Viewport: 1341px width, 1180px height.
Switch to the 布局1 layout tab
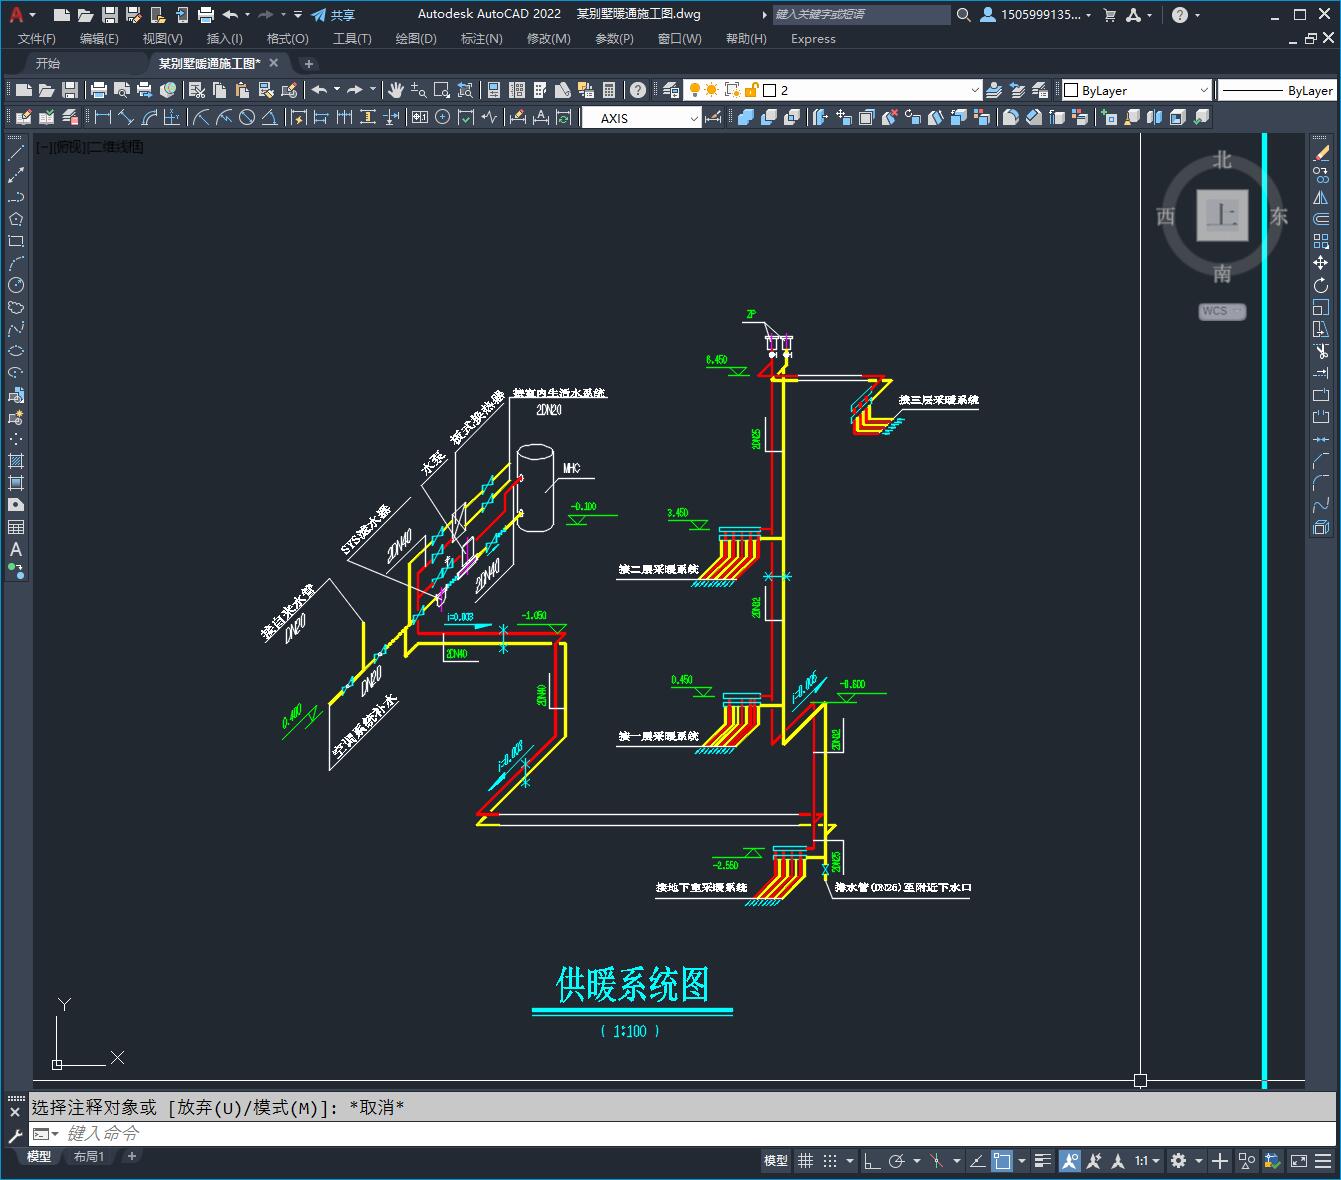point(89,1156)
